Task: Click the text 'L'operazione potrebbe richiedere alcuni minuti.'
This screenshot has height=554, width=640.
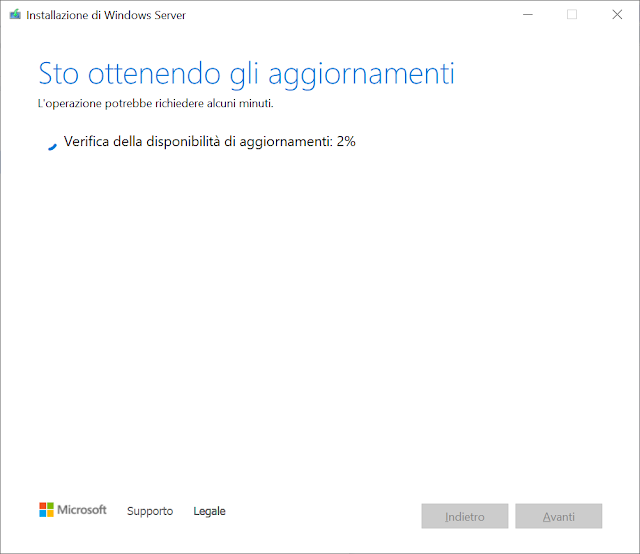Action: click(156, 104)
